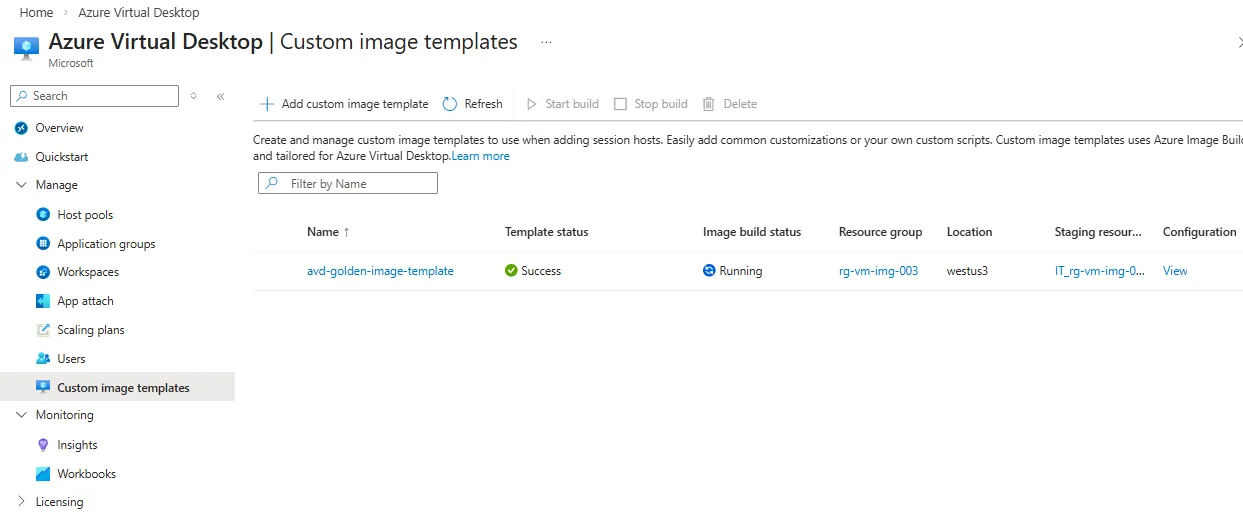The width and height of the screenshot is (1243, 532).
Task: Open Application groups menu item
Action: pos(106,244)
